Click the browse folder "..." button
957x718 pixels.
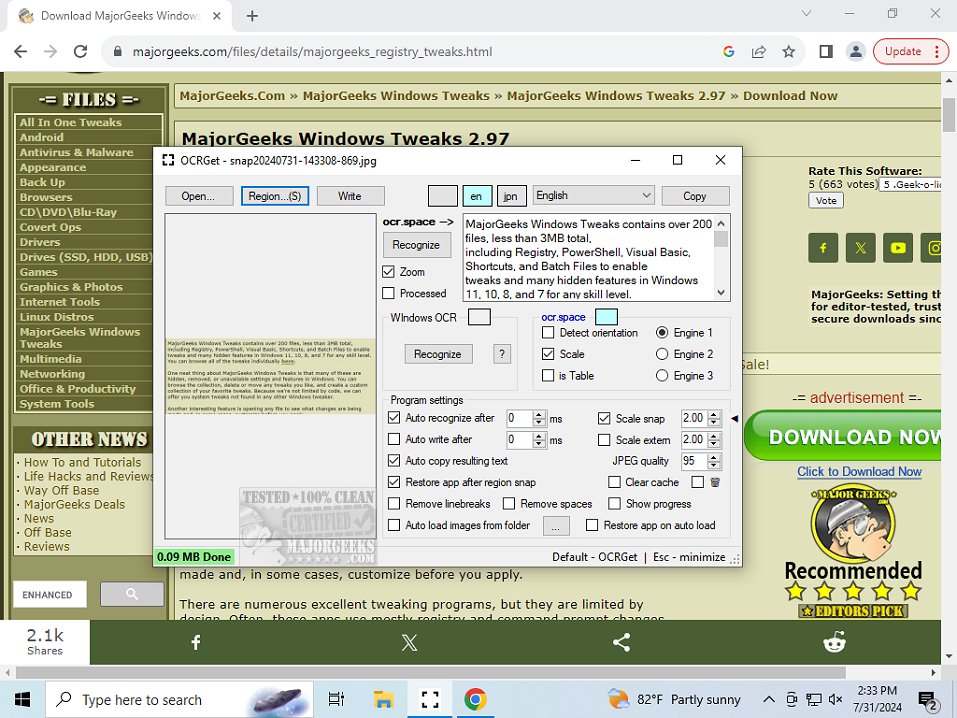point(556,526)
